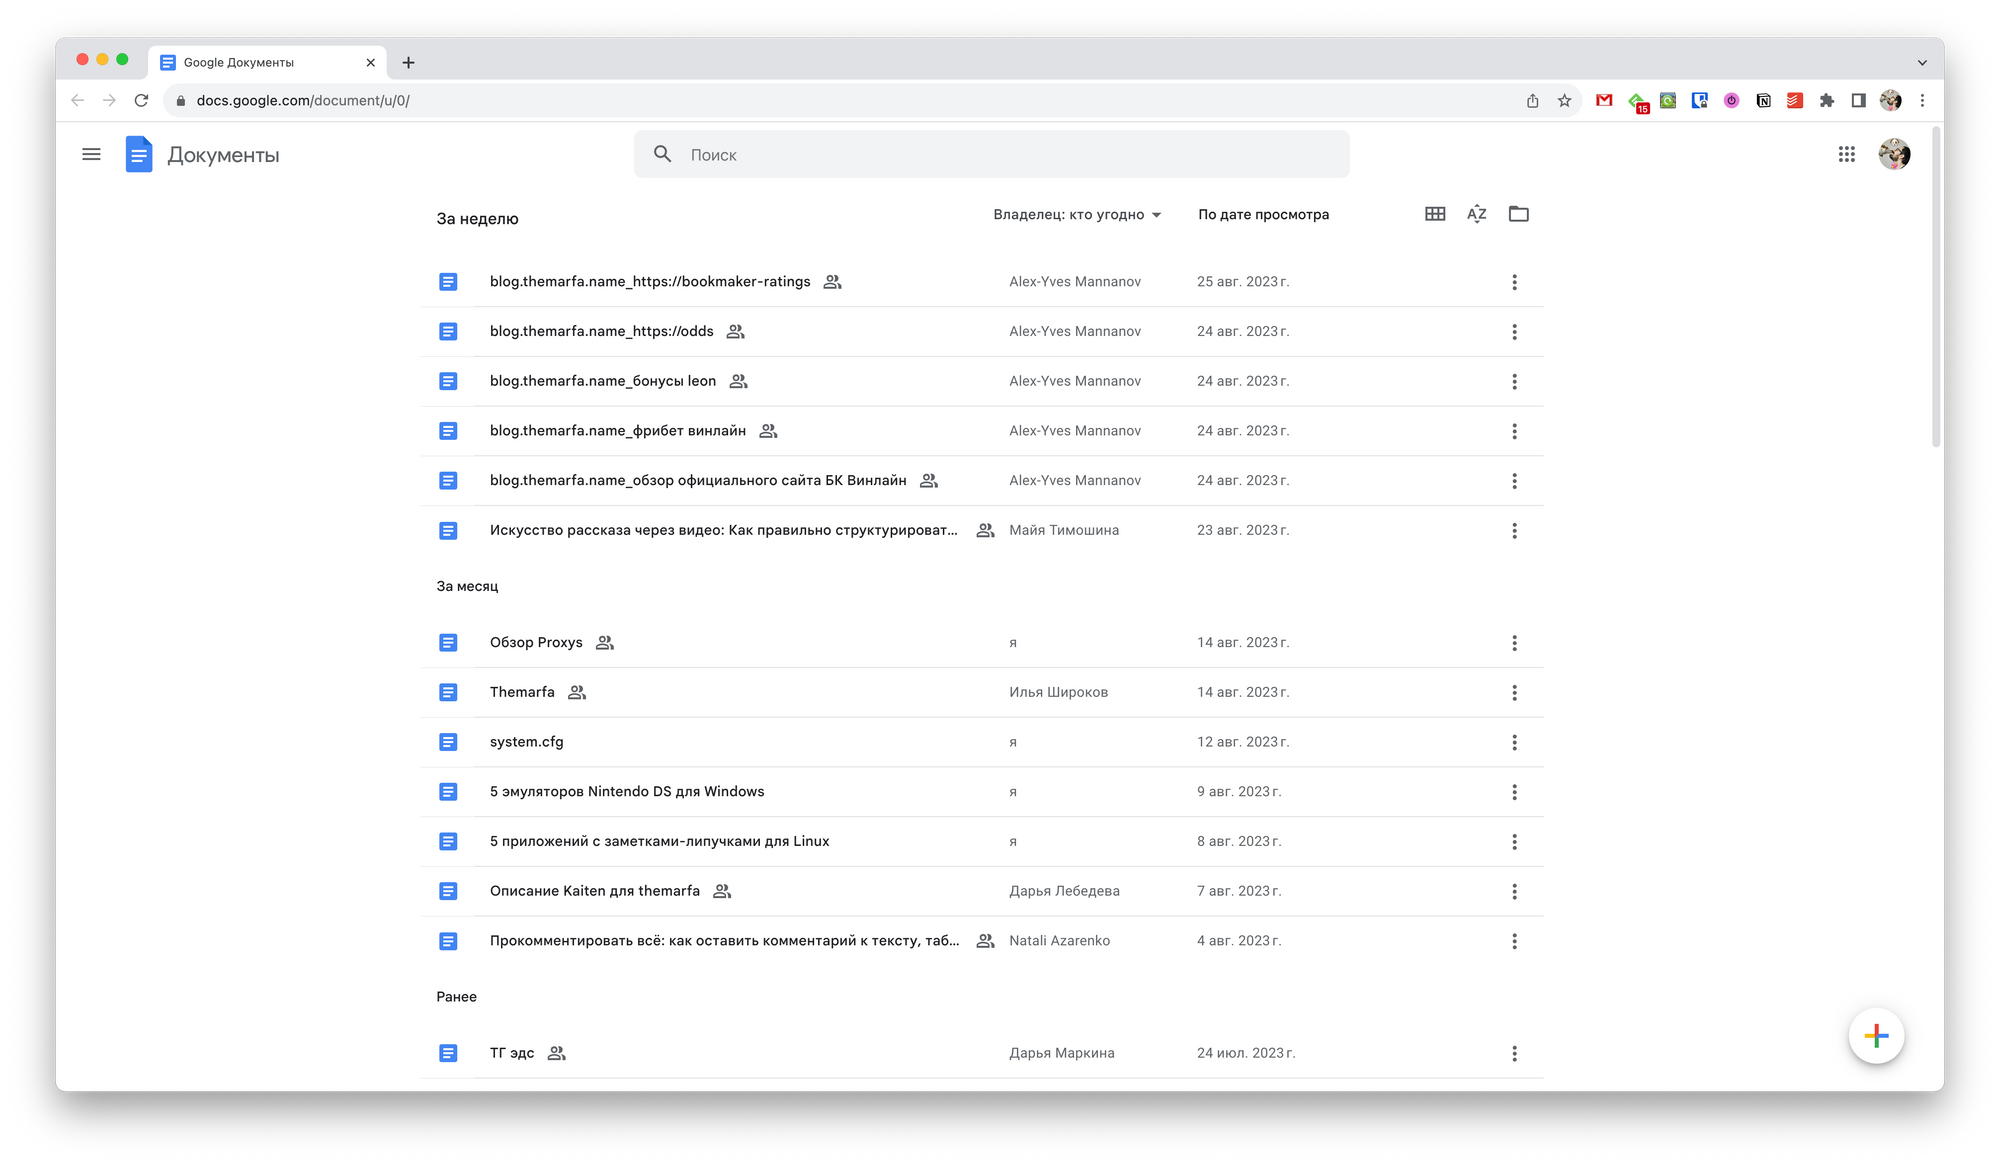2000x1165 pixels.
Task: Bookmark this page with star icon
Action: pos(1564,100)
